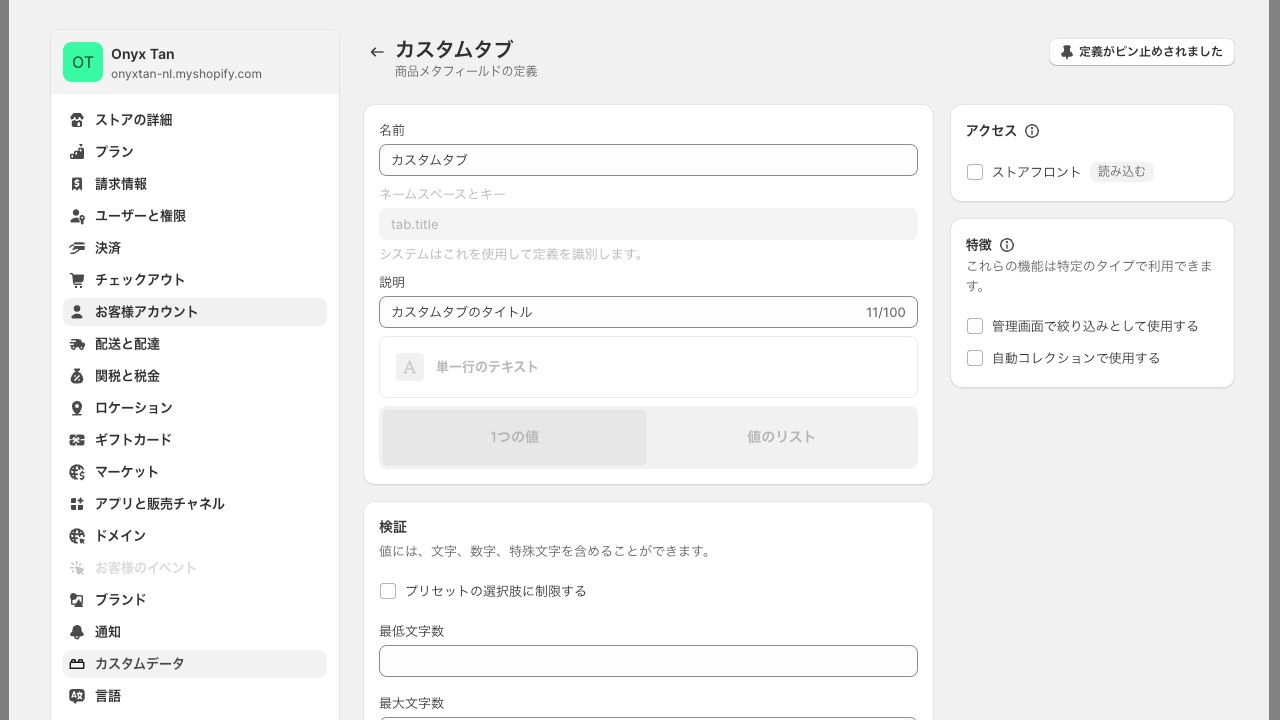
Task: Click the 名前 input field
Action: [648, 160]
